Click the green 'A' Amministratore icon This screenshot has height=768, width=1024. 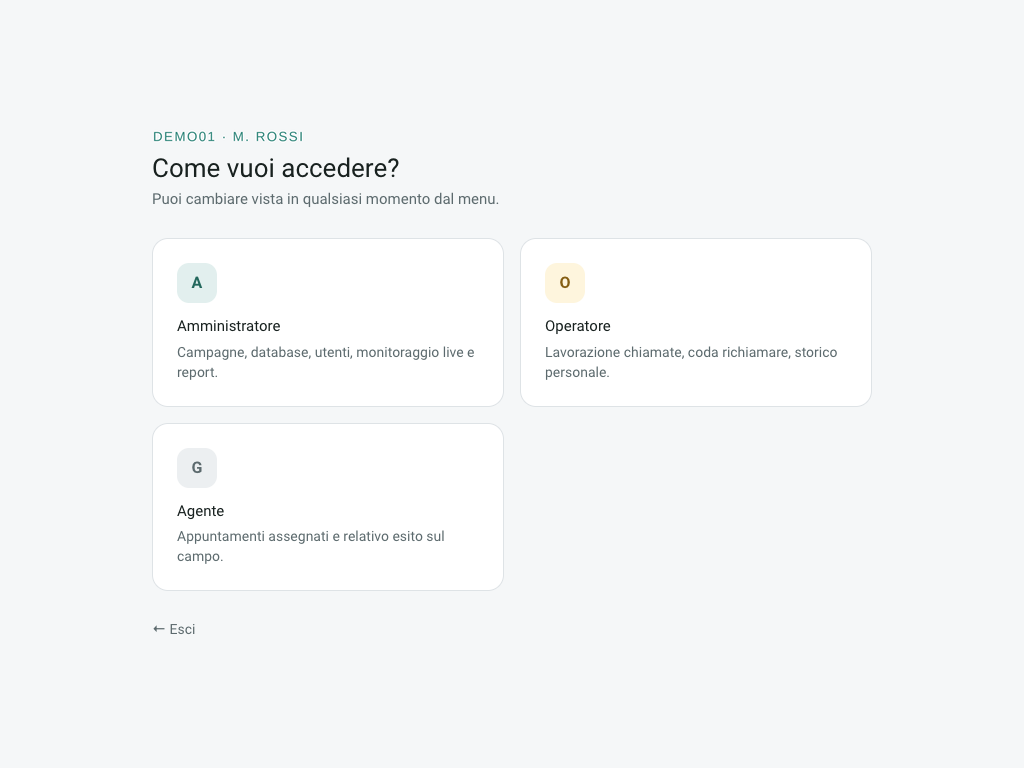[x=197, y=283]
